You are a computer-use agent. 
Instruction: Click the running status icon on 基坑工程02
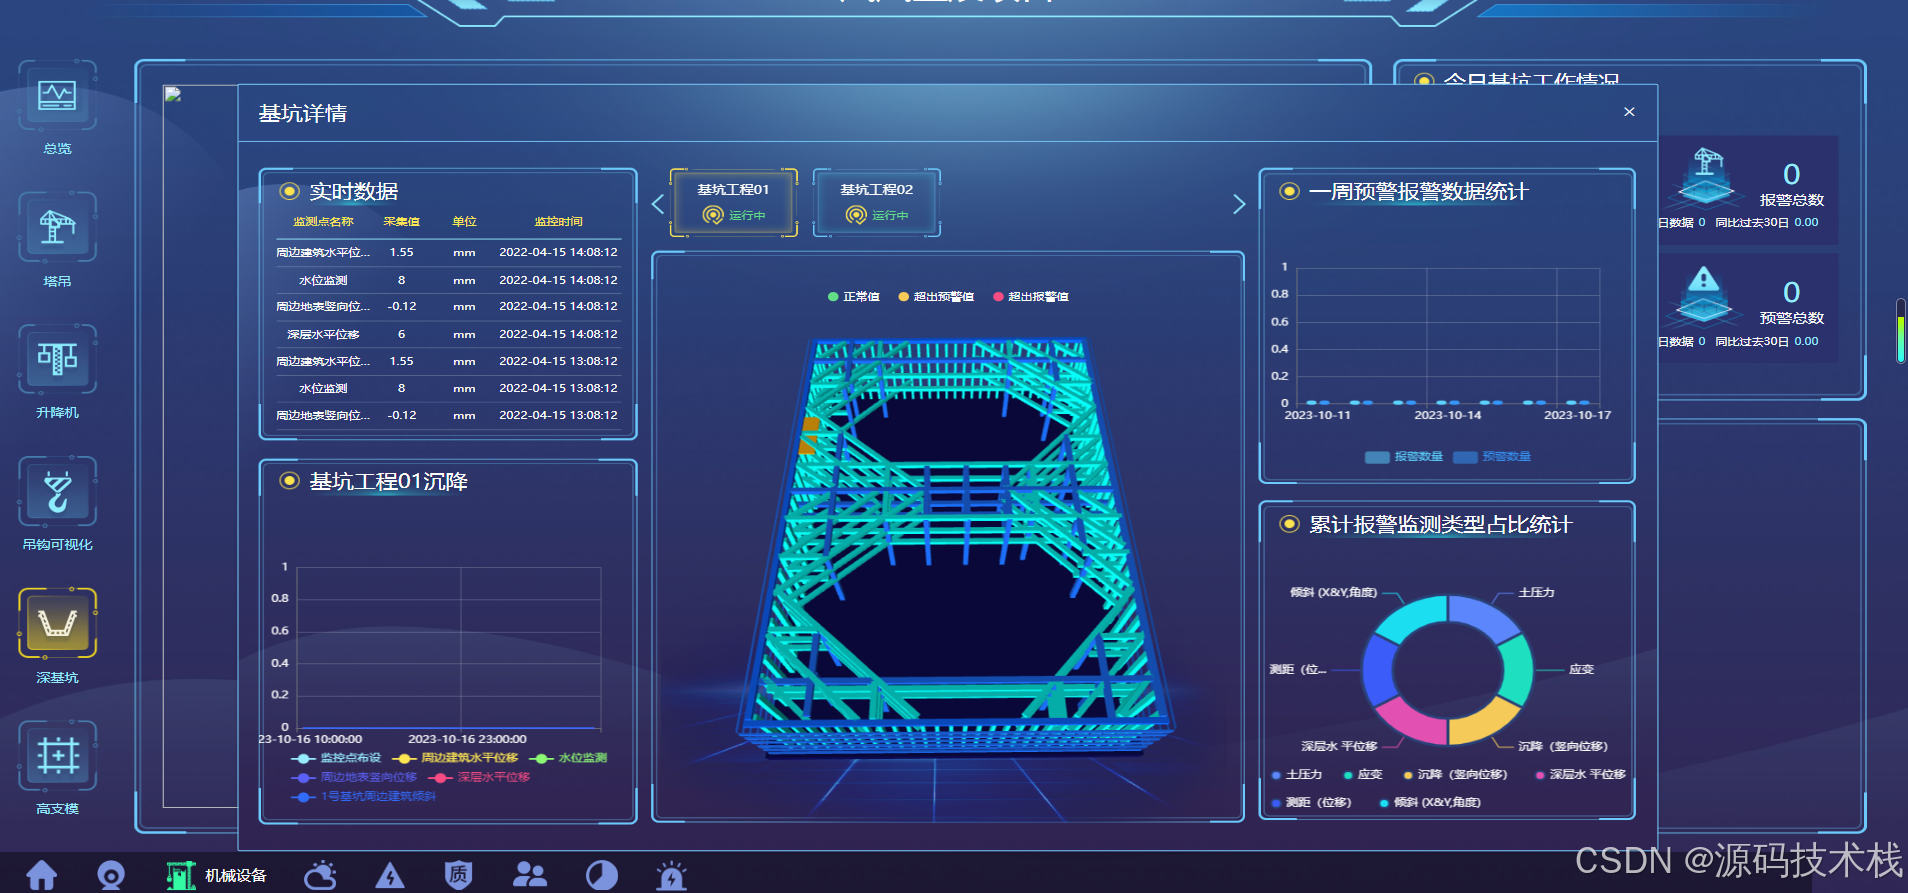(856, 215)
